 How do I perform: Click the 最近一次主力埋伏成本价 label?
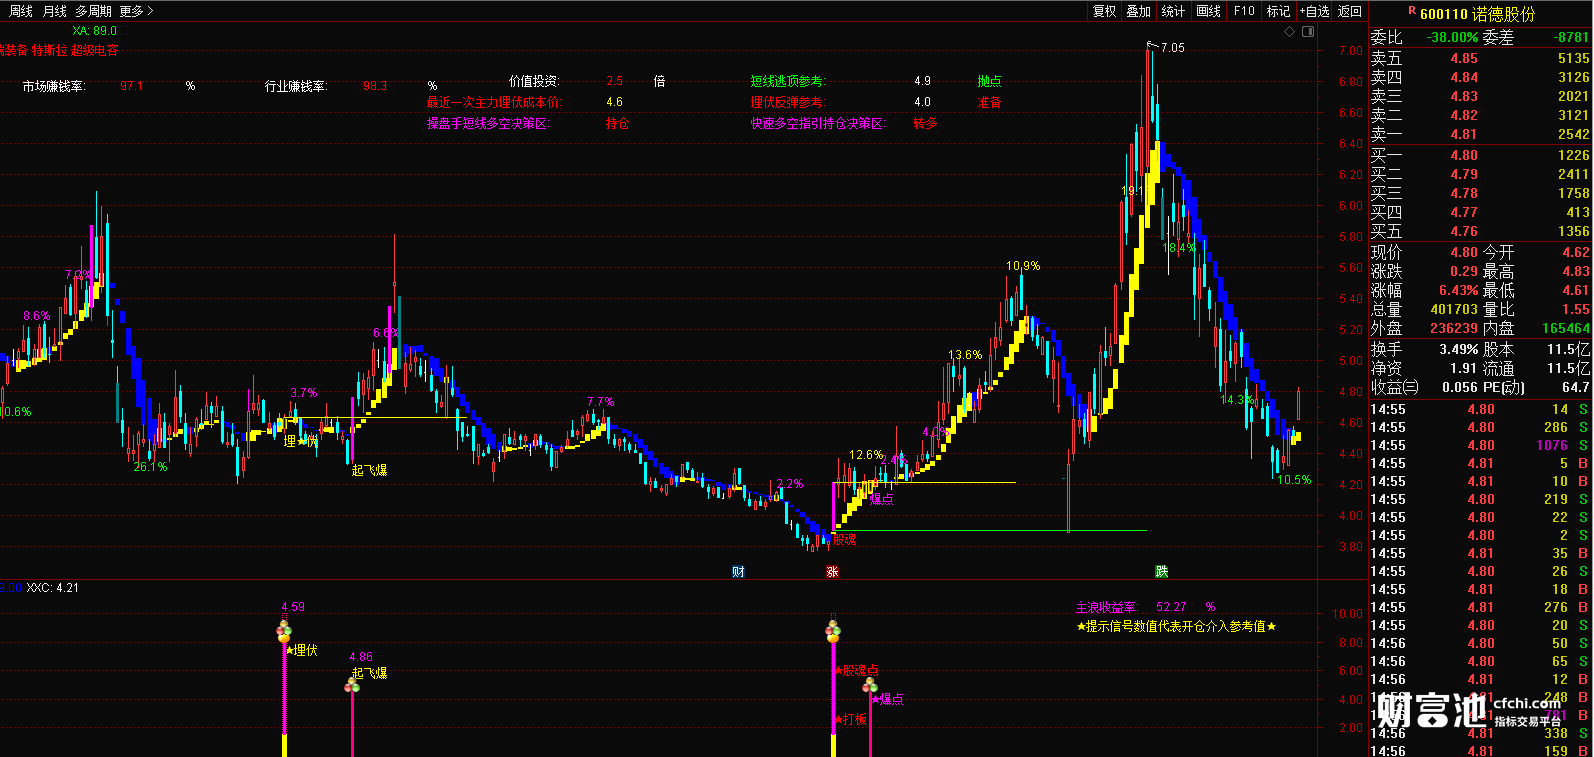pyautogui.click(x=494, y=102)
